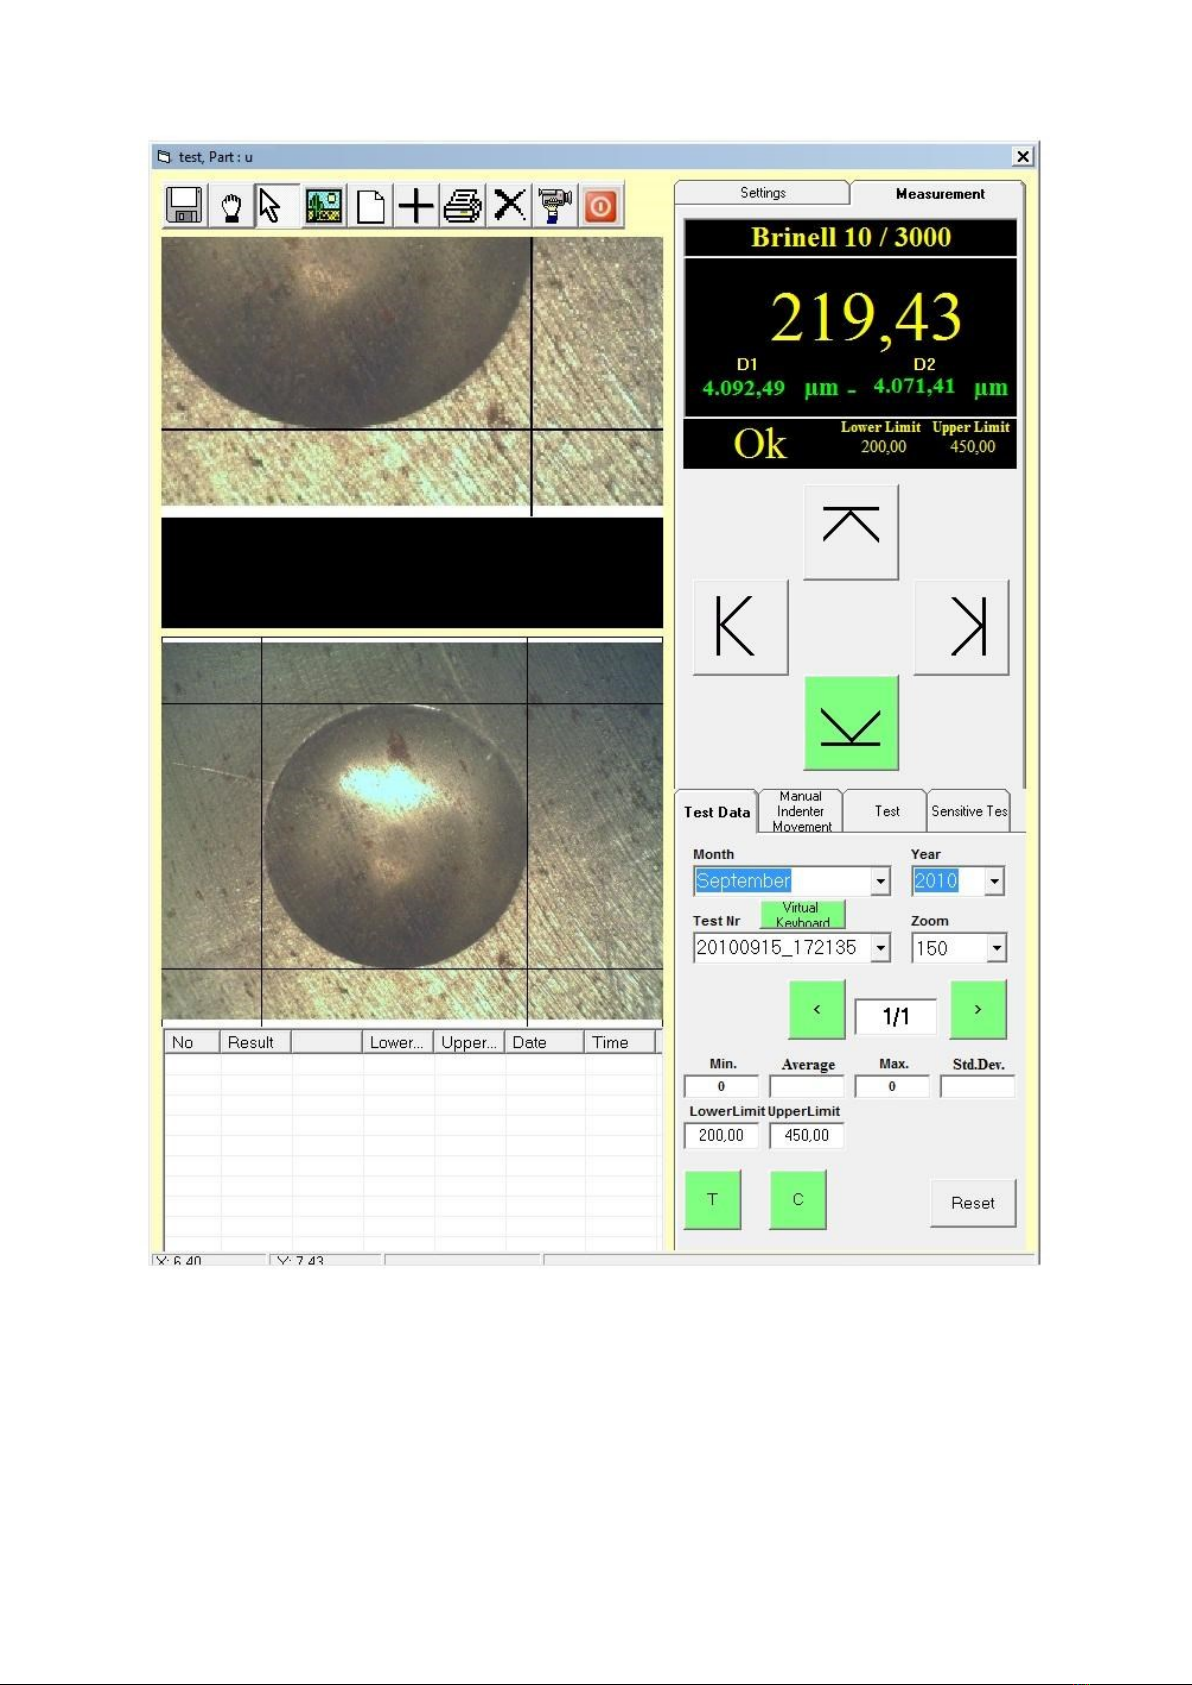Go to previous test with green < button
The height and width of the screenshot is (1685, 1192).
coord(817,1010)
